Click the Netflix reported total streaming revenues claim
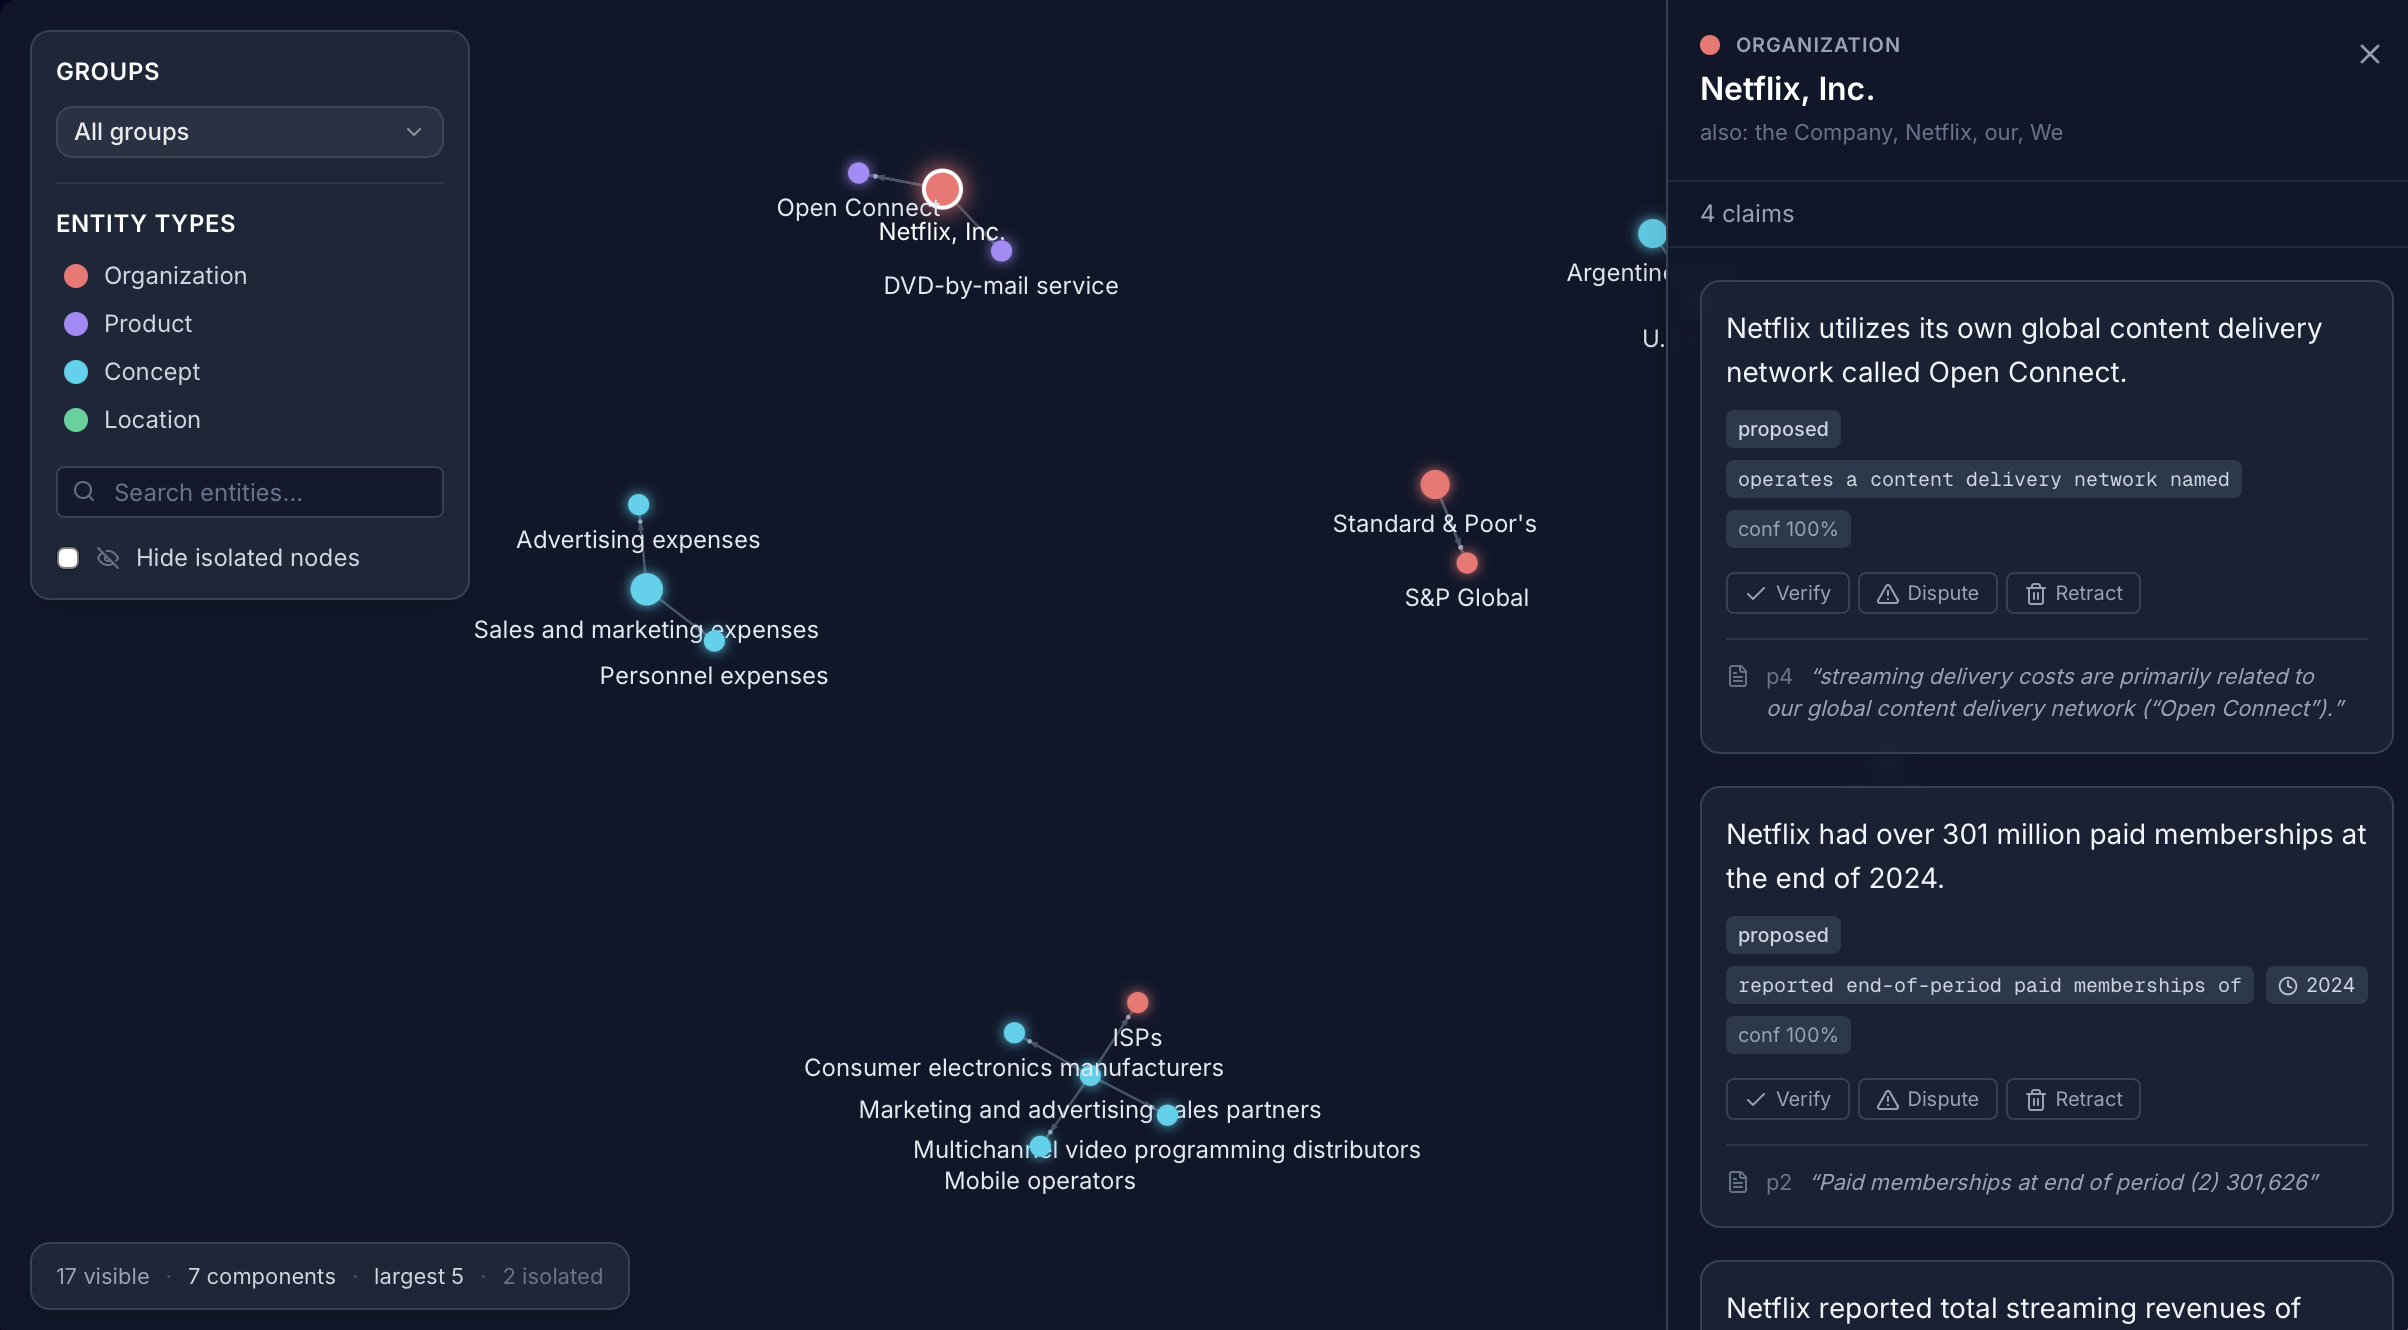 2013,1308
